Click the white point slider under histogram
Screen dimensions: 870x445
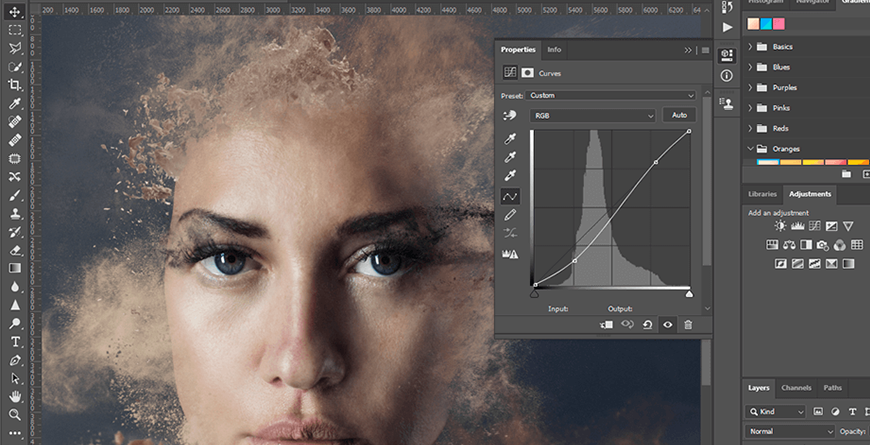(x=689, y=292)
